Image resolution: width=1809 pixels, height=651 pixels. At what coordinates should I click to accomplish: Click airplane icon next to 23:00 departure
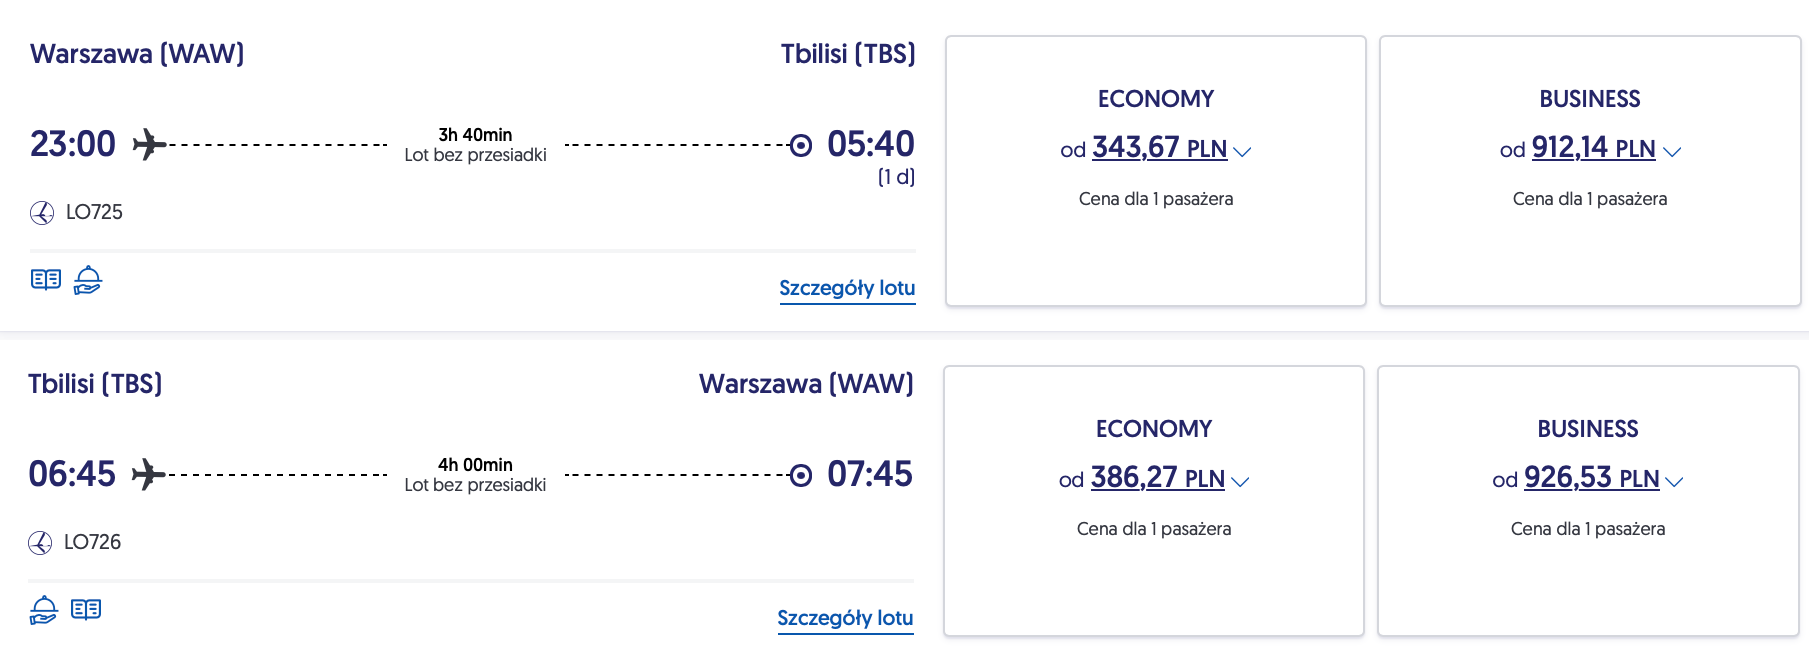tap(149, 144)
